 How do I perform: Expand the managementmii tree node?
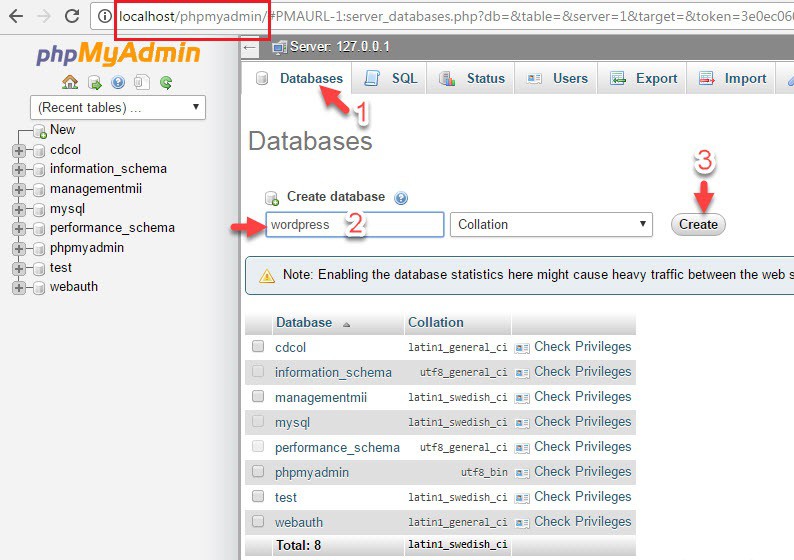click(x=19, y=190)
